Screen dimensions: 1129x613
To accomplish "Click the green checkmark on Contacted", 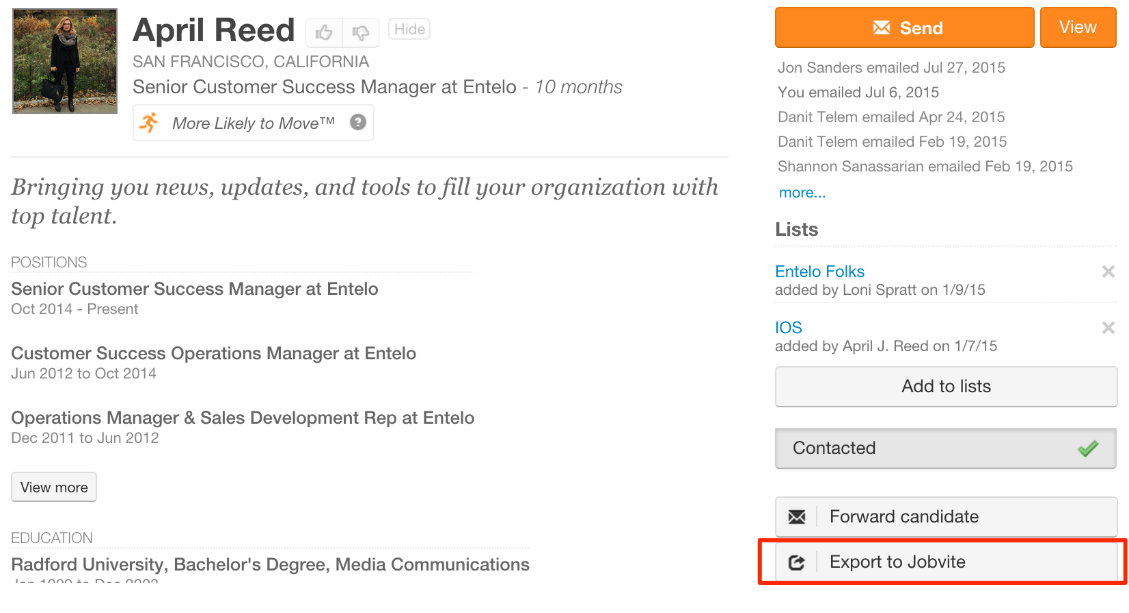I will pyautogui.click(x=1088, y=448).
